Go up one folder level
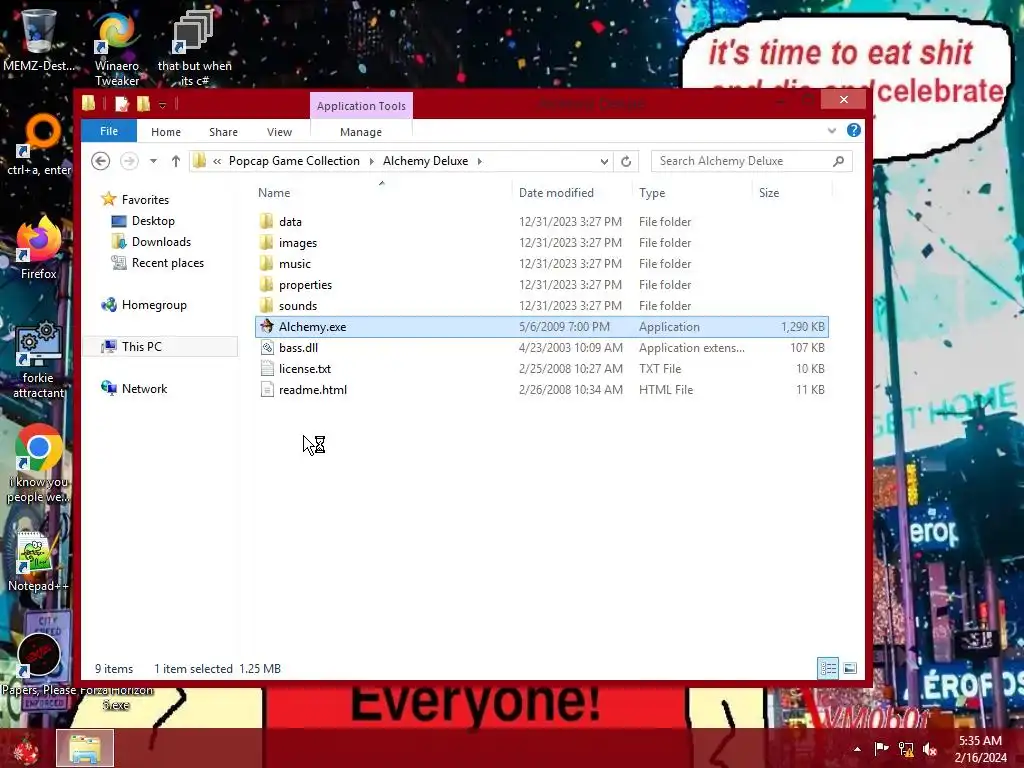 [x=176, y=161]
